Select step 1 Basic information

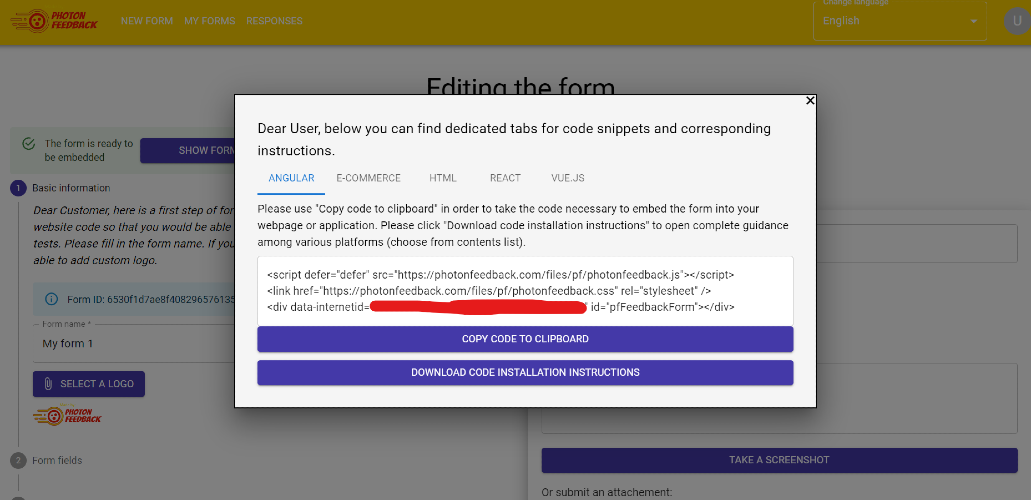(x=18, y=188)
